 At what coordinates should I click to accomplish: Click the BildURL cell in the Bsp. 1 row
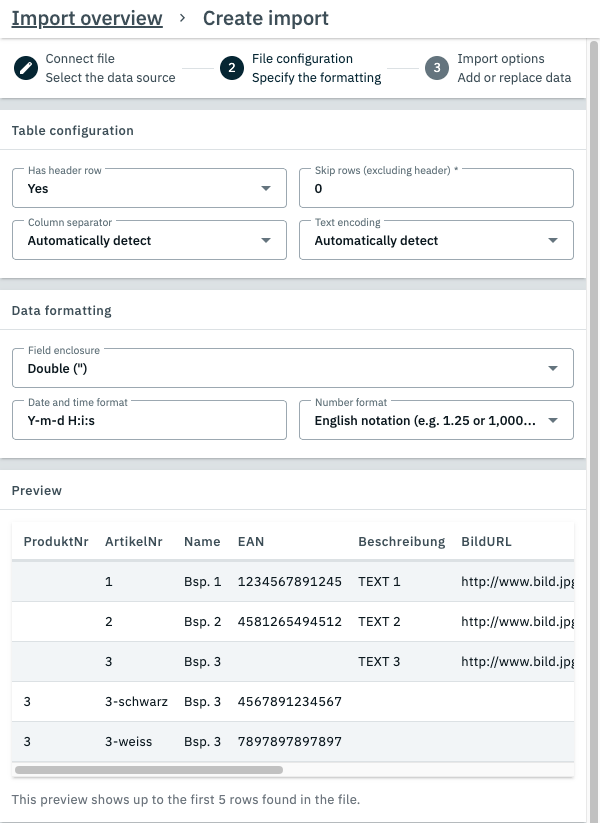517,582
